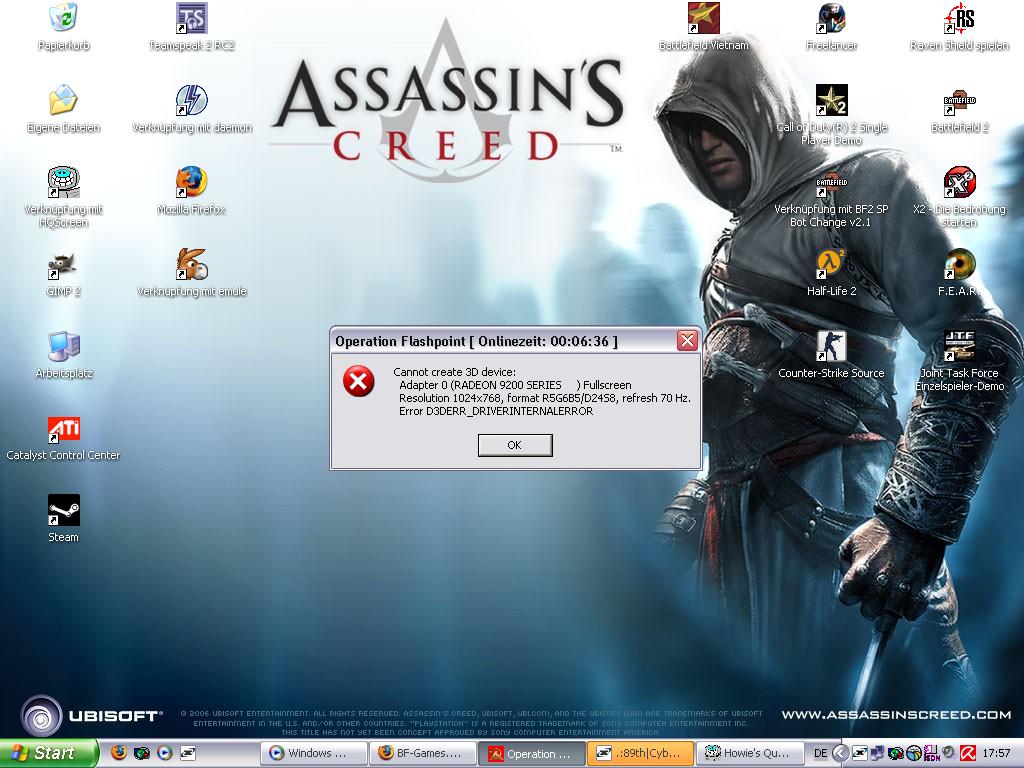Switch to the Howie's Qu... taskbar button
The width and height of the screenshot is (1024, 768).
point(748,754)
